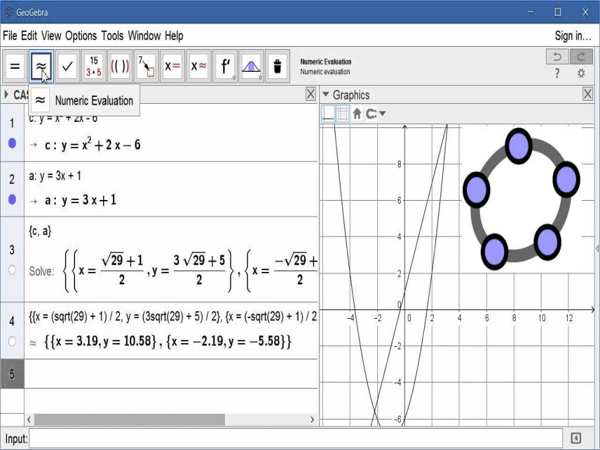The width and height of the screenshot is (600, 450).
Task: Select CAS row number 3 header
Action: (x=12, y=250)
